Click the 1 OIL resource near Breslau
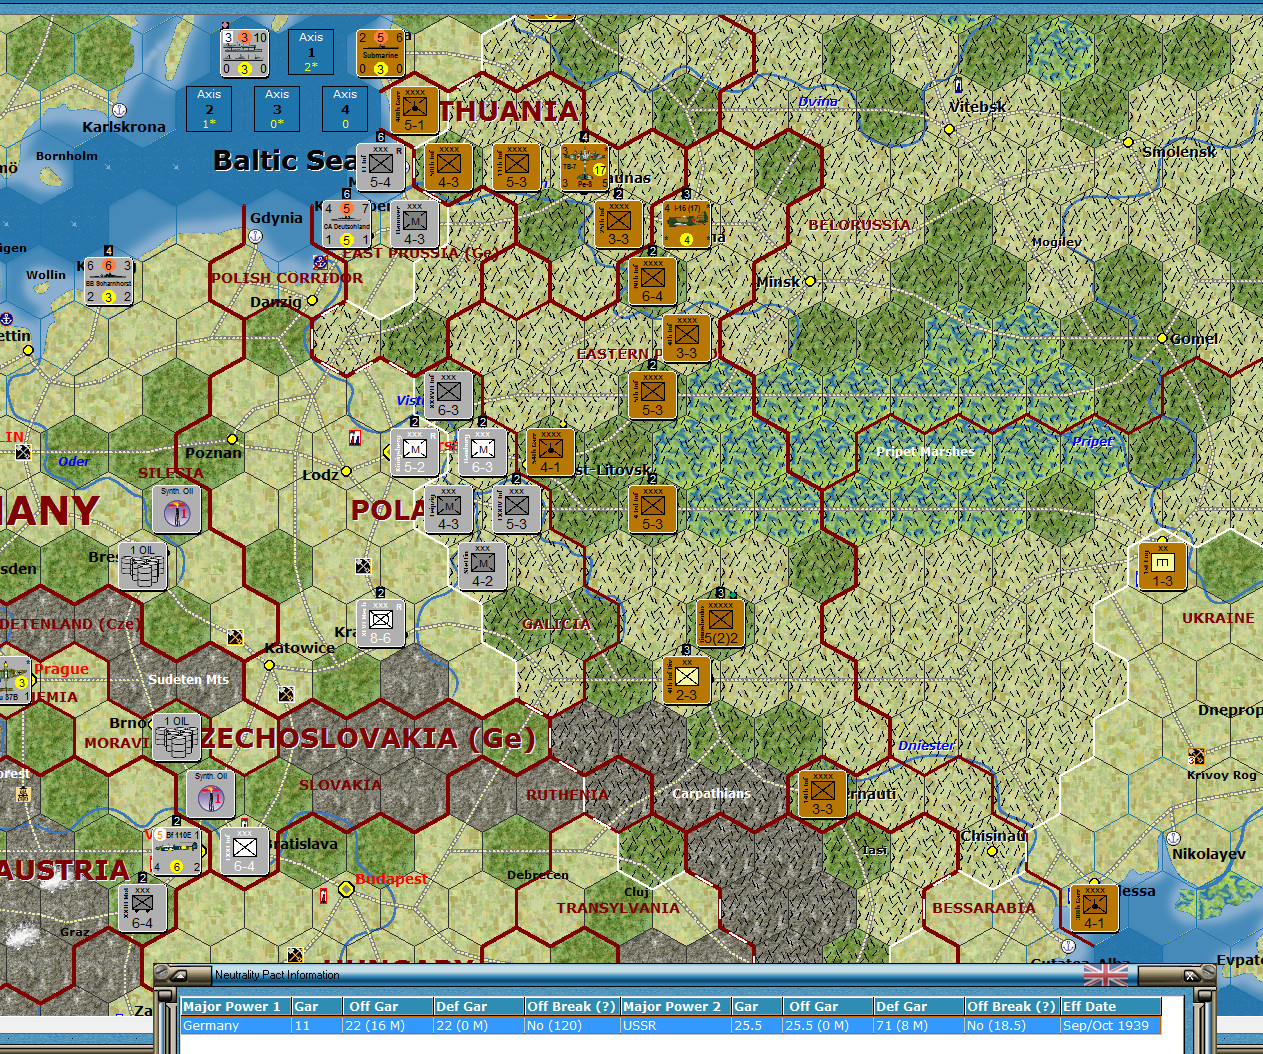This screenshot has width=1263, height=1054. tap(143, 567)
